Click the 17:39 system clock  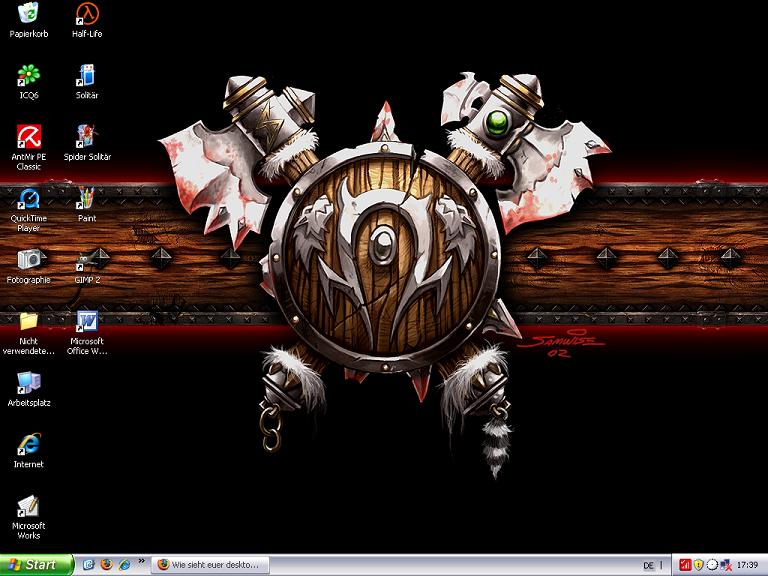tap(747, 565)
